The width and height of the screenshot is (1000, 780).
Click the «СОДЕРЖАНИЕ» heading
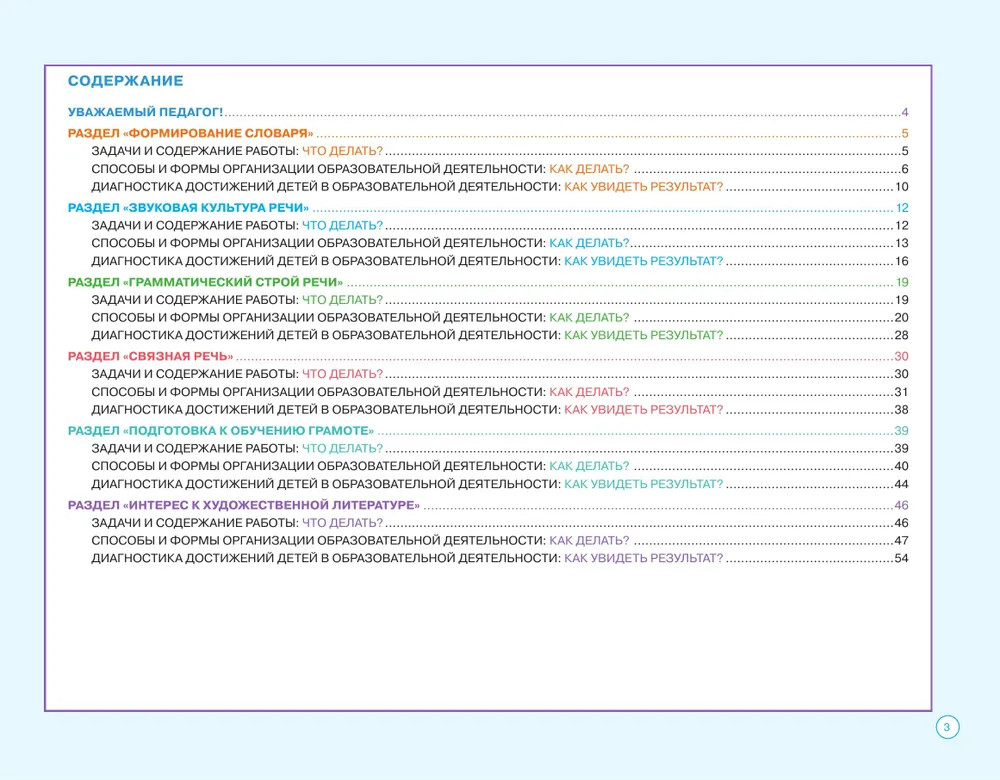coord(125,81)
